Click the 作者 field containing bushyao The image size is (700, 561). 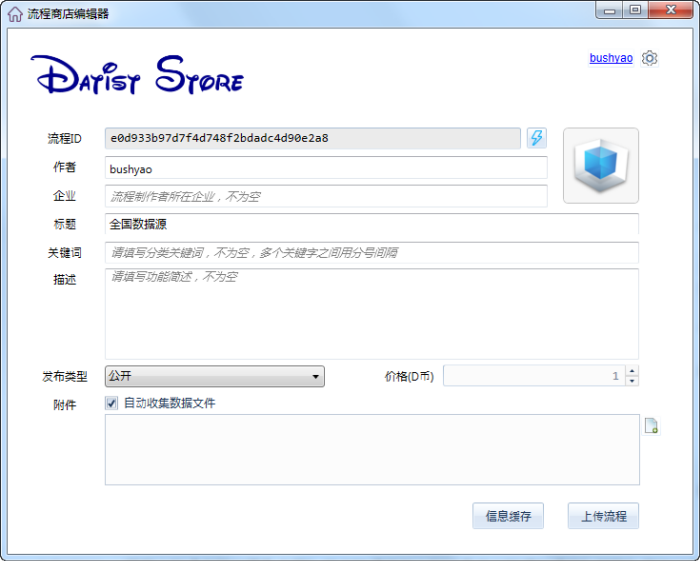point(326,168)
